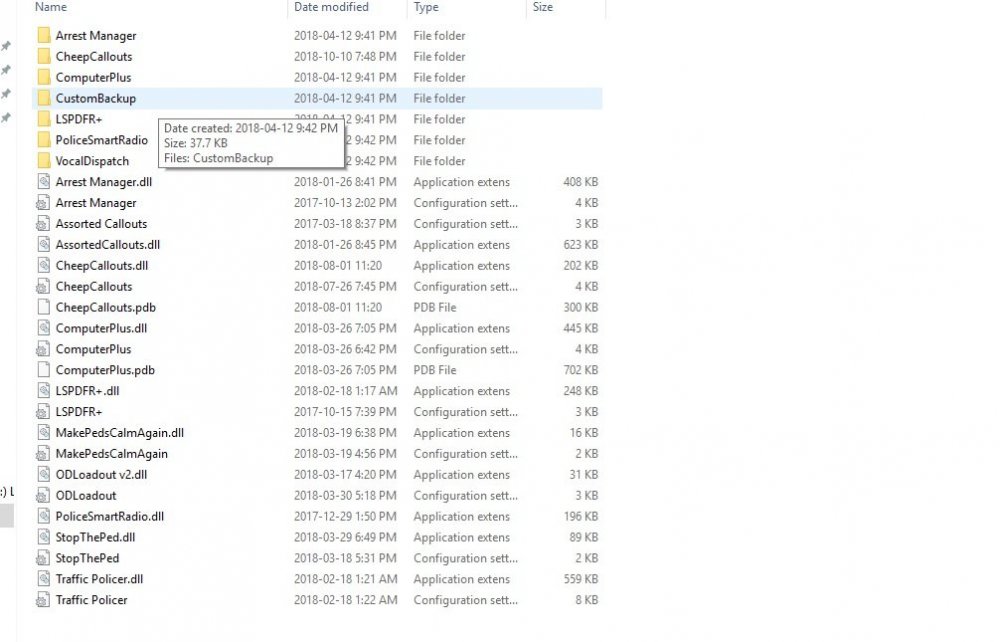
Task: Select the CustomBackup folder name
Action: click(96, 98)
